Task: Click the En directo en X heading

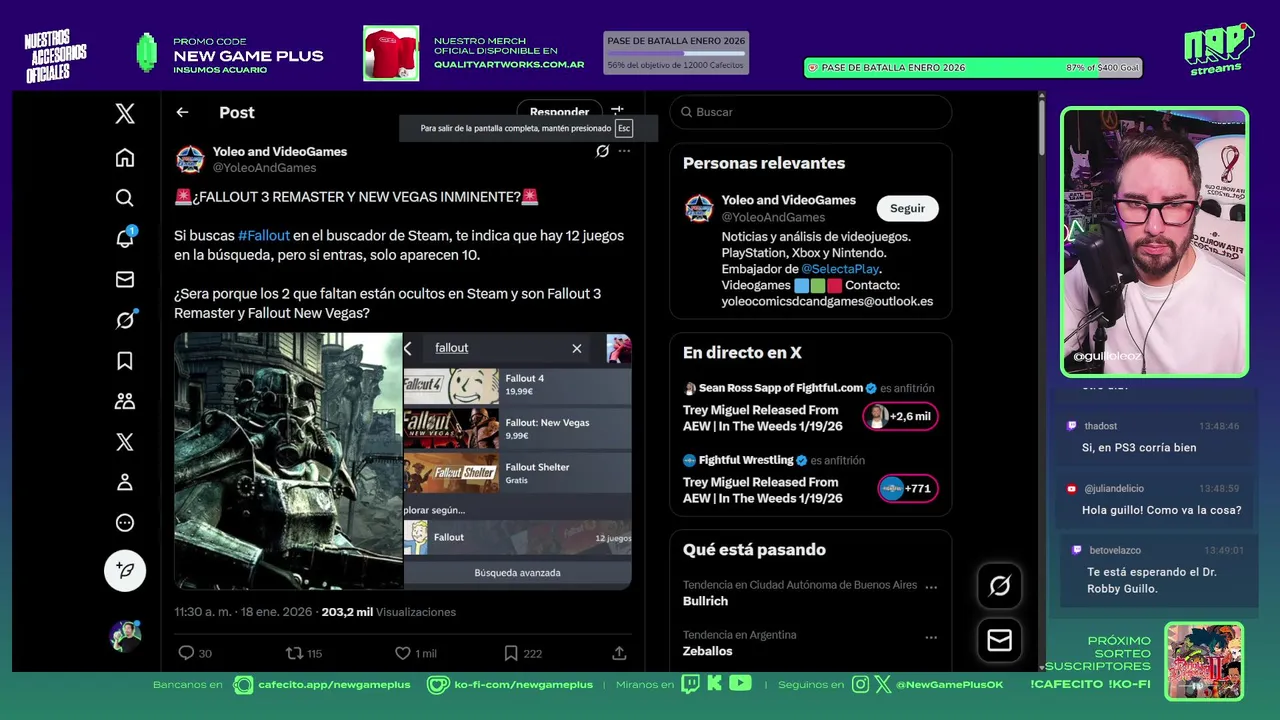Action: (x=742, y=353)
